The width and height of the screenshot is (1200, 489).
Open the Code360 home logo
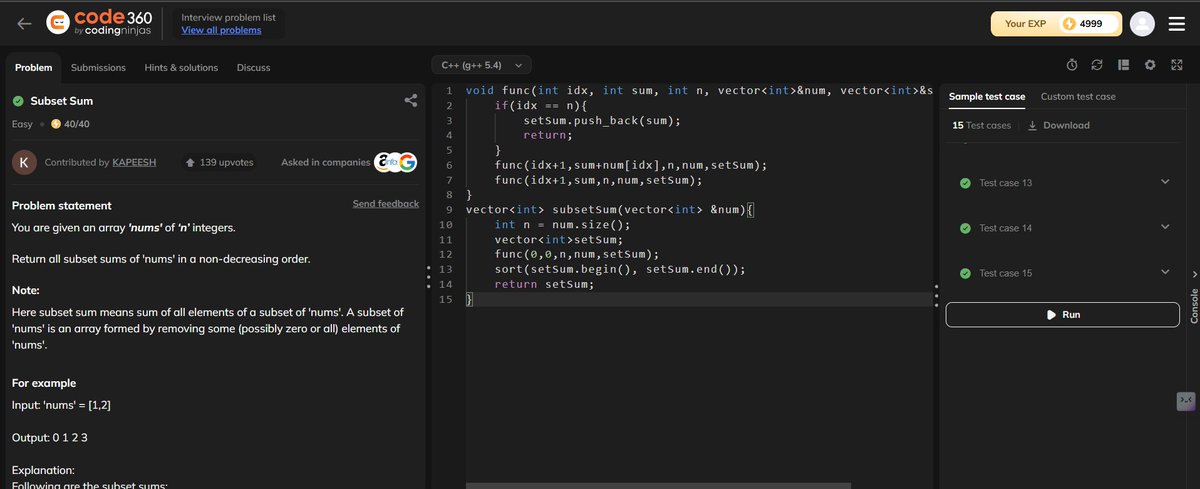pos(100,23)
